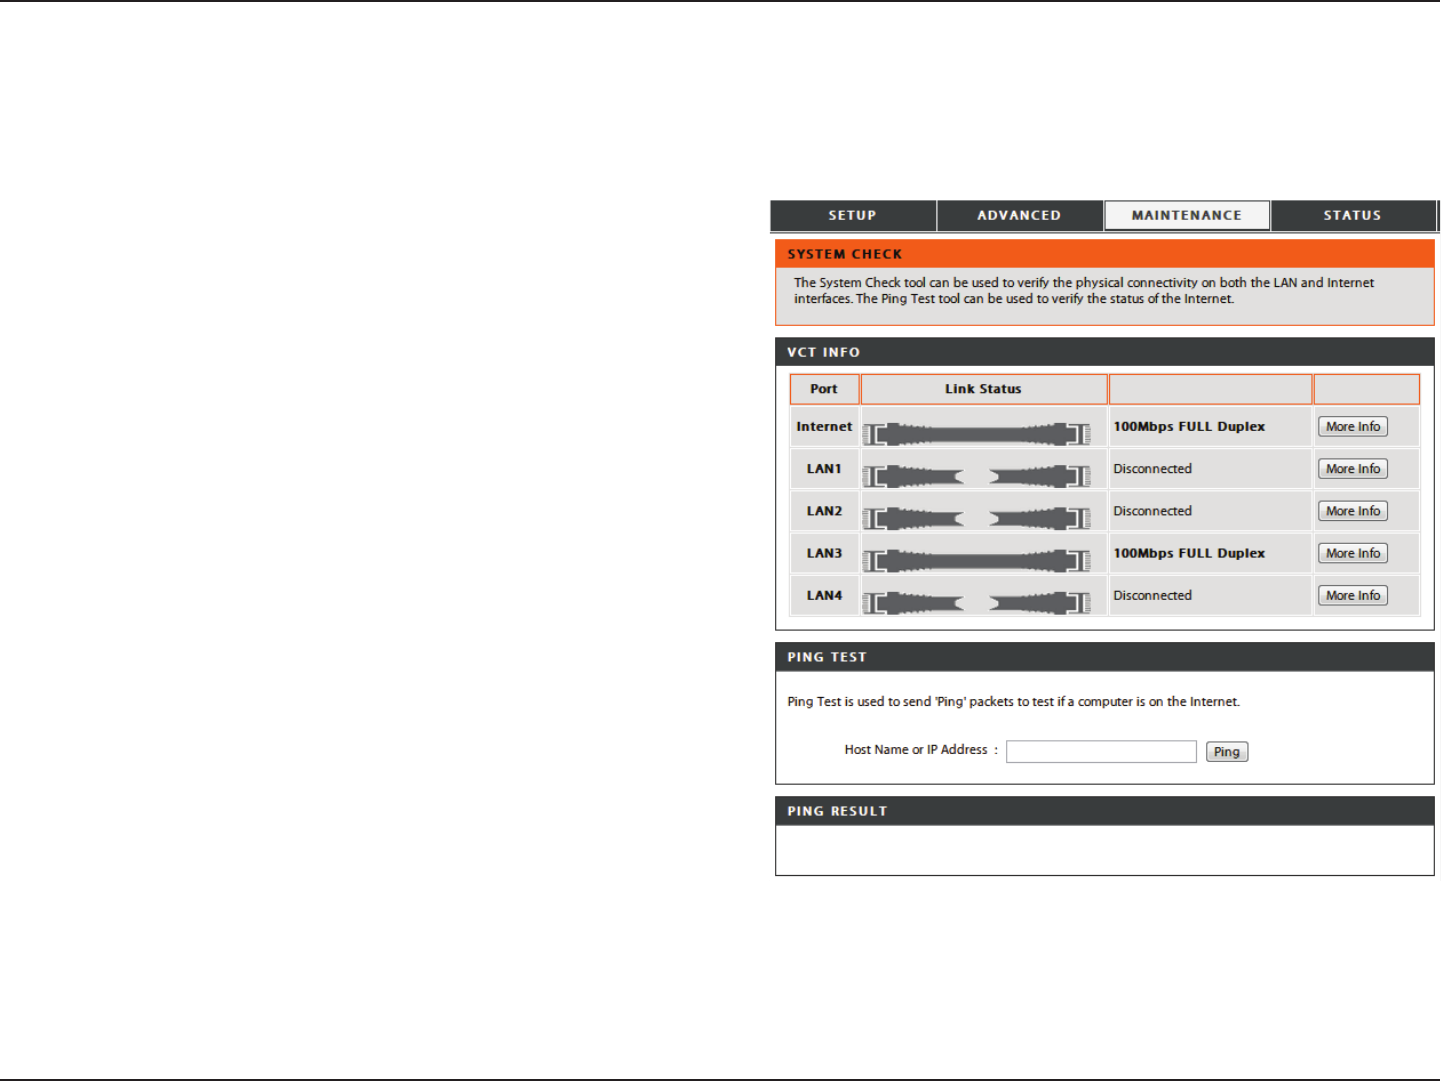Screen dimensions: 1441x1081
Task: Click Internet row 100Mbps FULL Duplex text
Action: tap(1189, 426)
